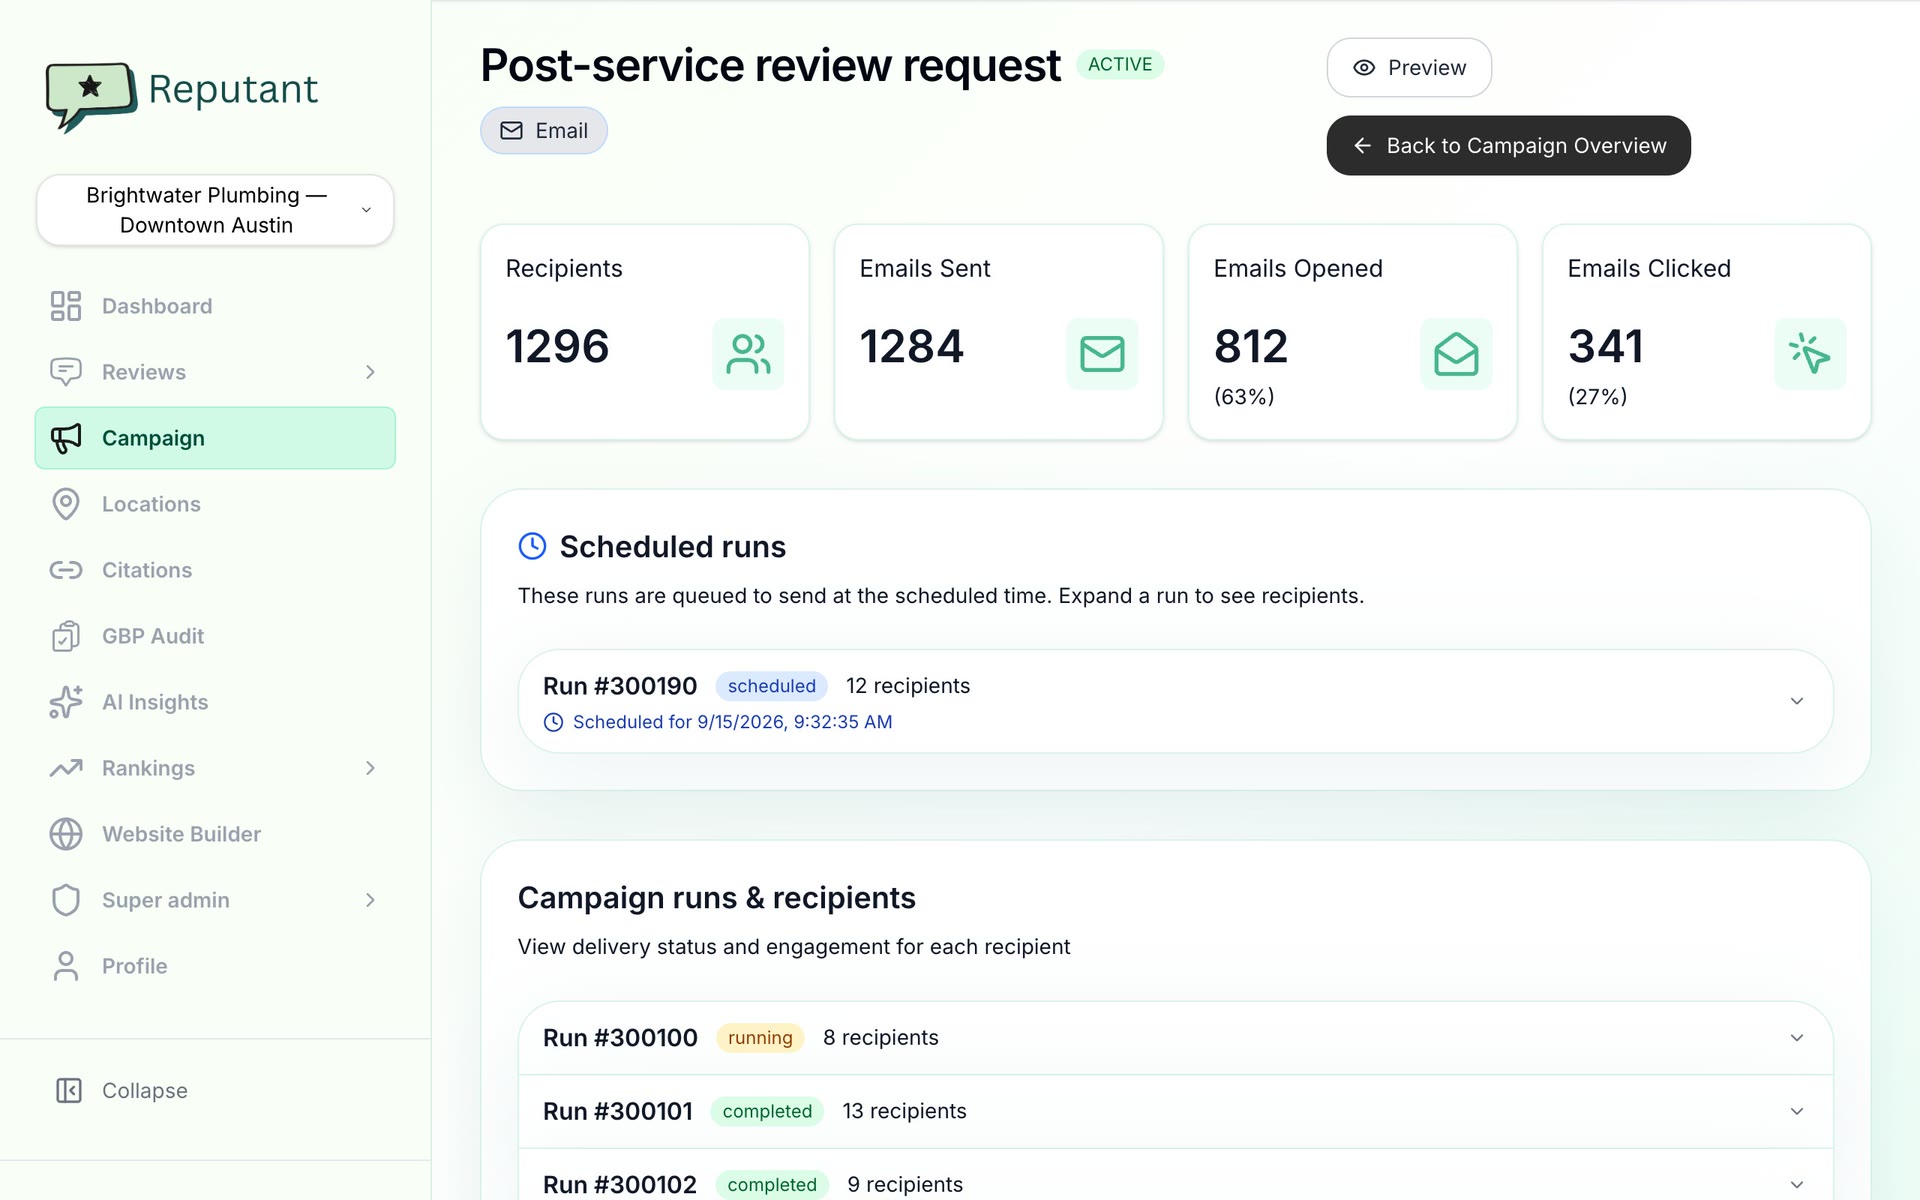Click the '13 recipients' text

click(x=904, y=1111)
